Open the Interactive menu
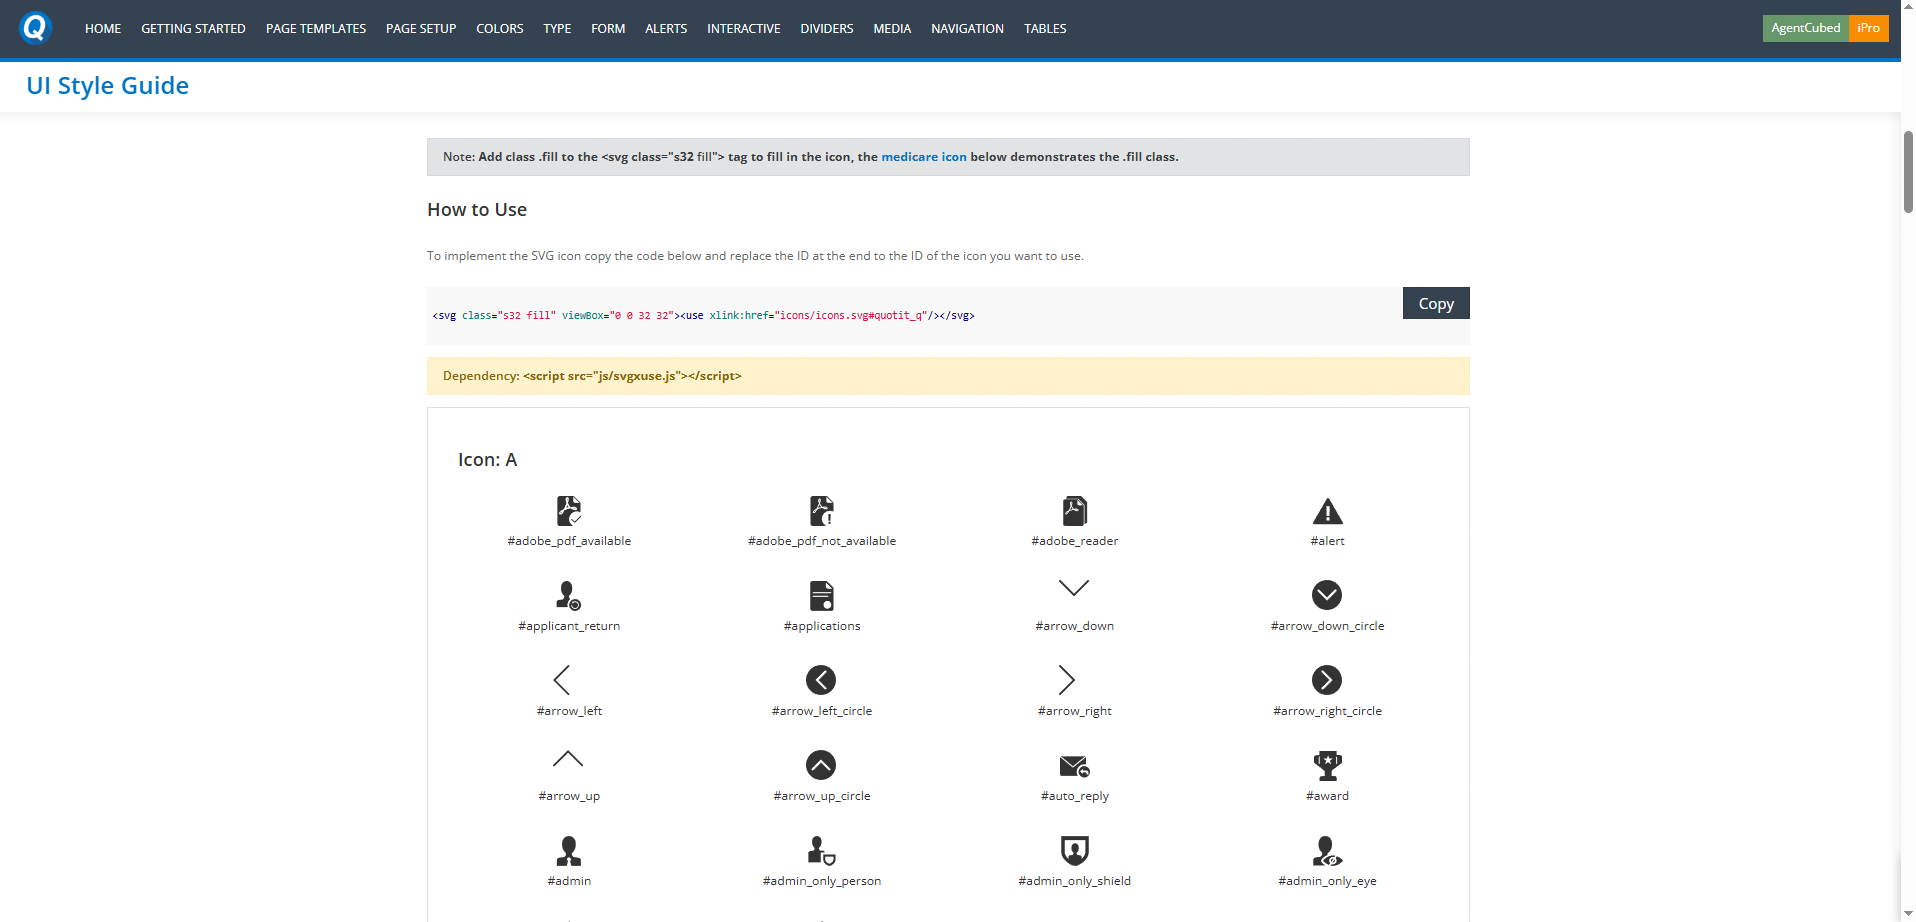1916x922 pixels. pyautogui.click(x=744, y=28)
